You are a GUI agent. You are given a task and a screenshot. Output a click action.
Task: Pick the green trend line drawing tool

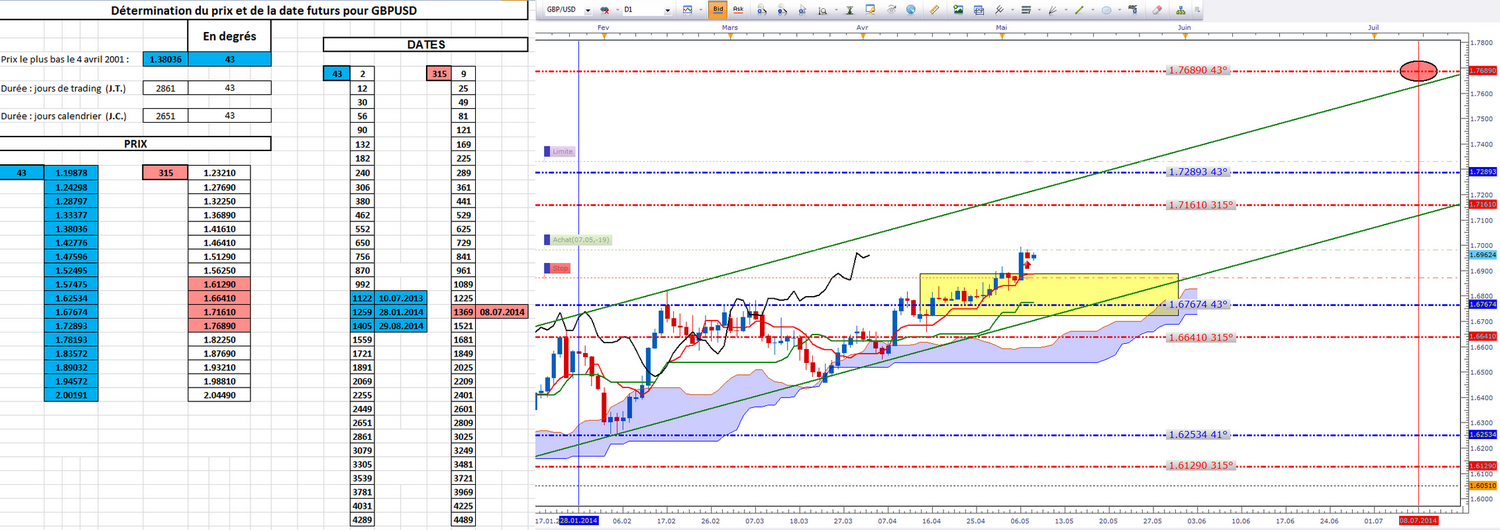coord(1080,9)
